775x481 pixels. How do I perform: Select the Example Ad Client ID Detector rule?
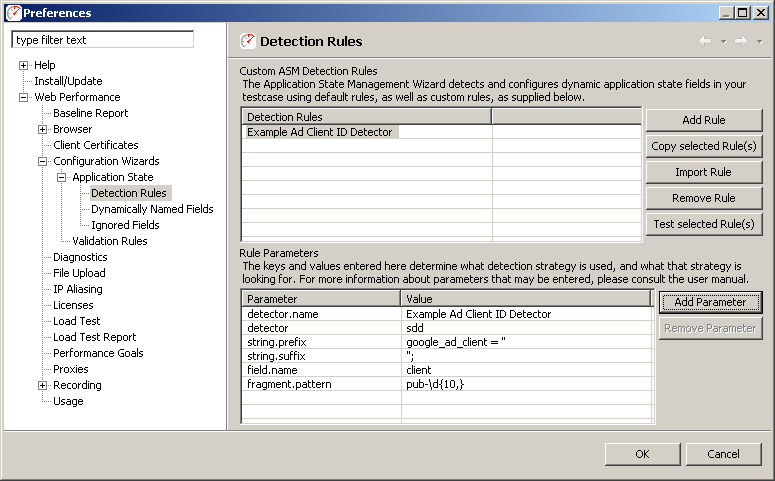320,132
